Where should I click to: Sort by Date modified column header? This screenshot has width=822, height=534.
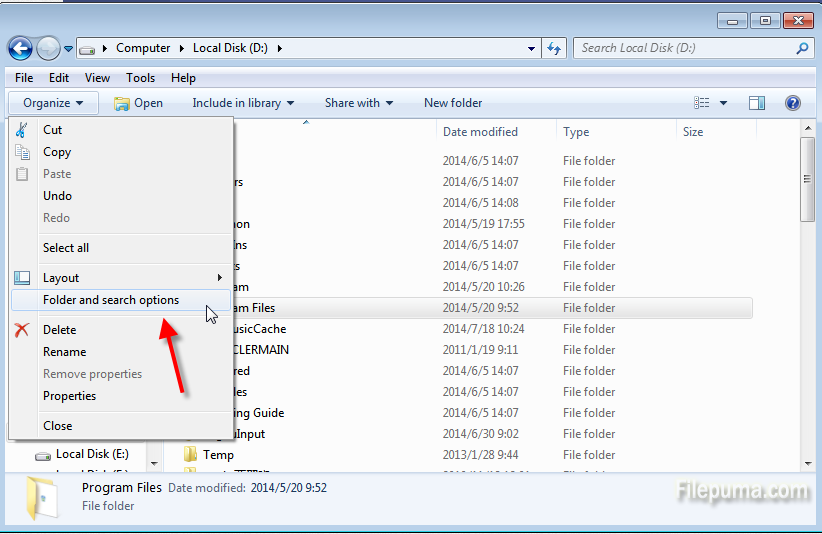click(480, 132)
